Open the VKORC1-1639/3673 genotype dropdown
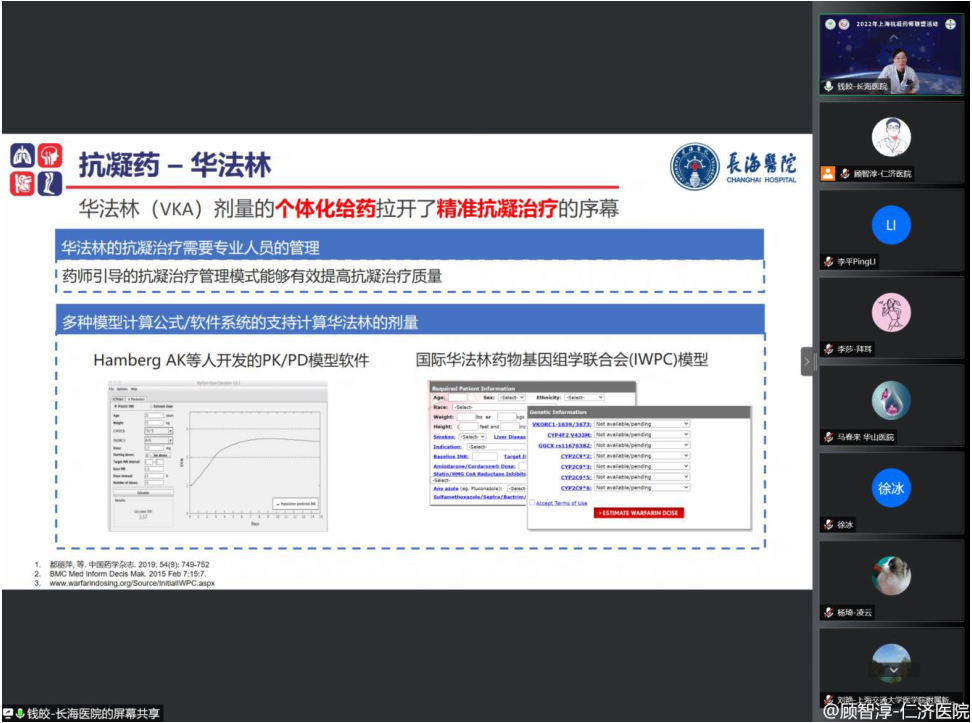This screenshot has width=972, height=723. pos(644,424)
